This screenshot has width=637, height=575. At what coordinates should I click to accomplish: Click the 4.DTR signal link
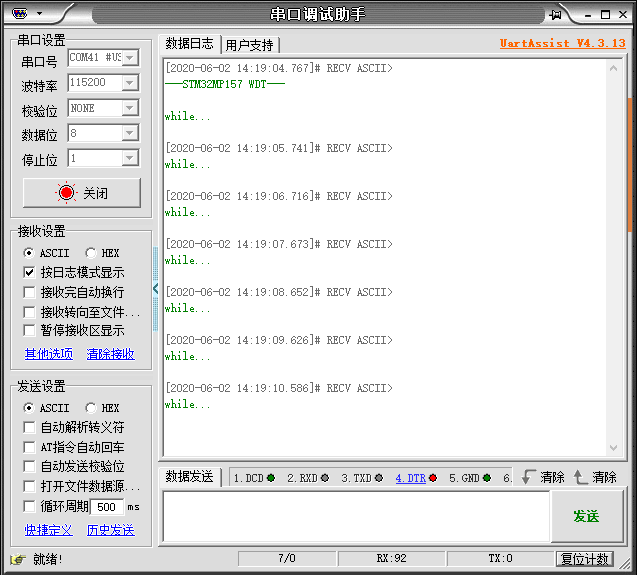[411, 478]
